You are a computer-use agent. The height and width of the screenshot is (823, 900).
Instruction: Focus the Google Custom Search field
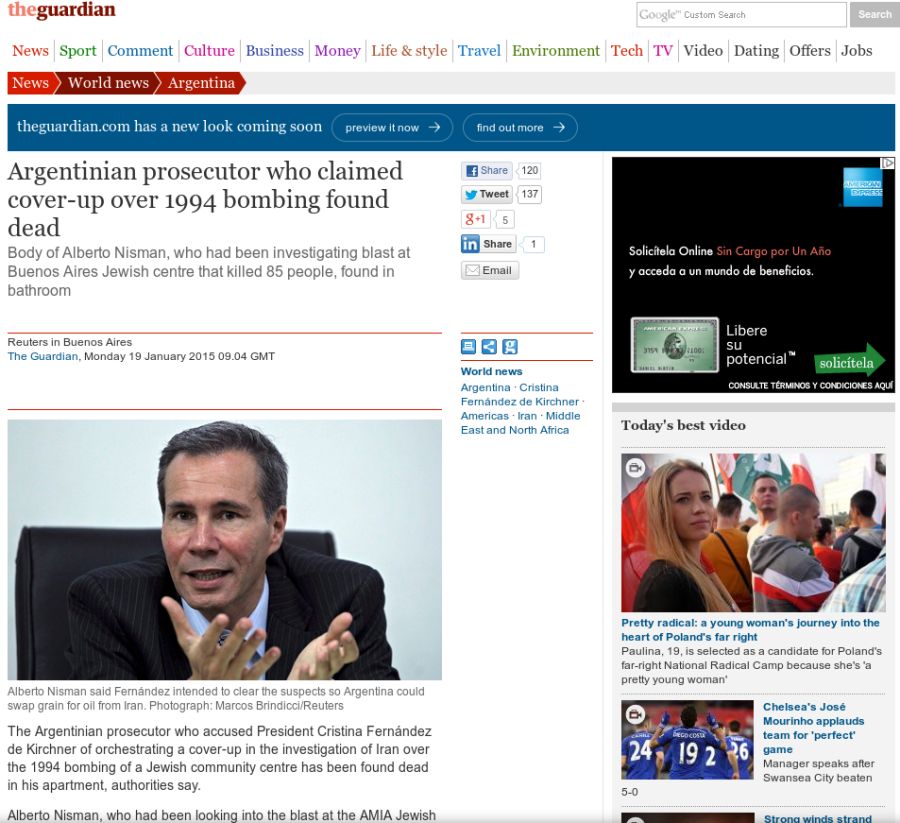(741, 14)
